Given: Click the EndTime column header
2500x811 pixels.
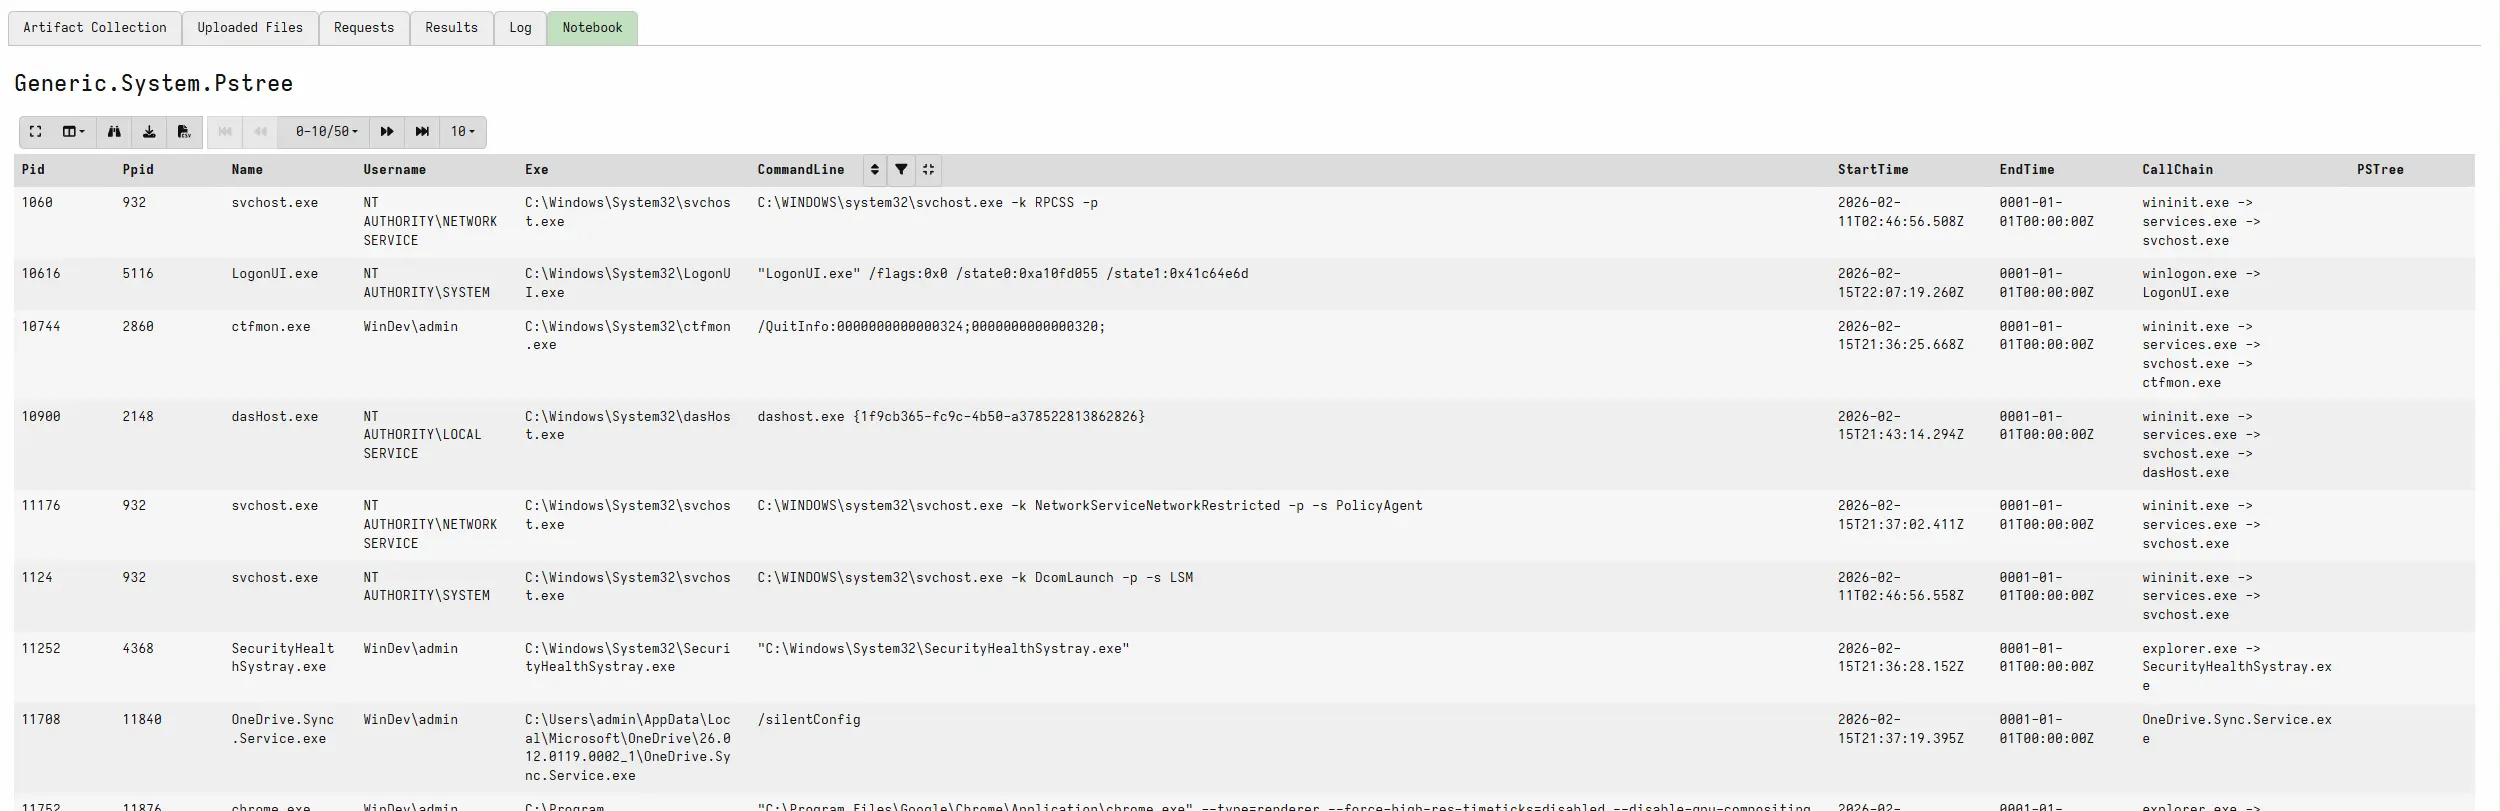Looking at the screenshot, I should tap(2027, 170).
